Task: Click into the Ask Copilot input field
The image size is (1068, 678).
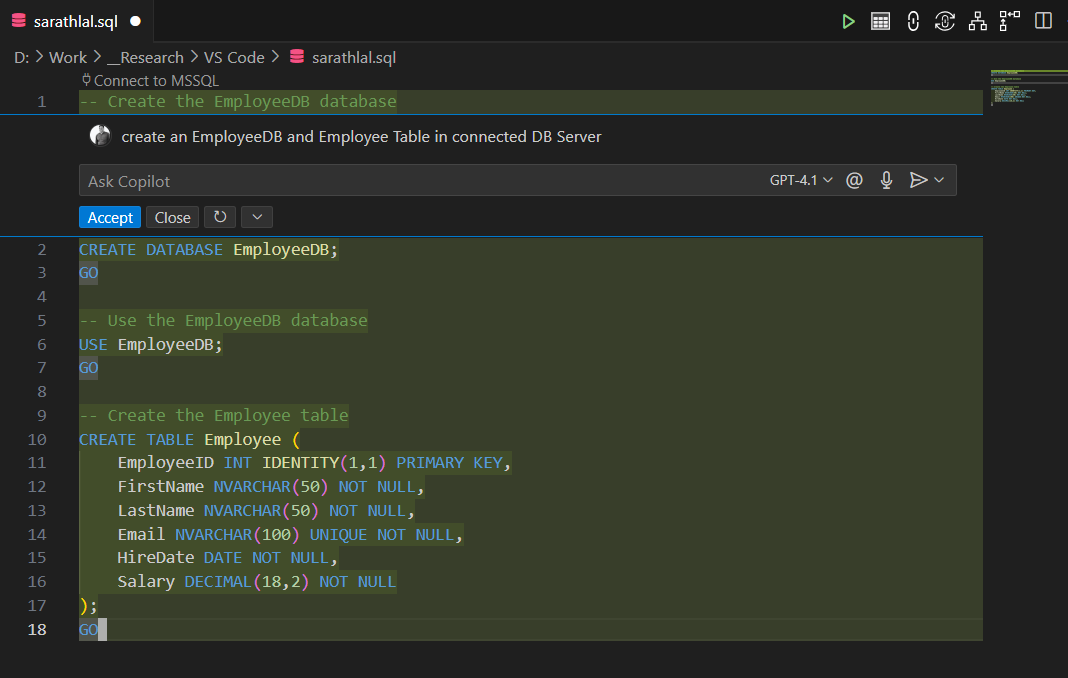Action: tap(400, 181)
